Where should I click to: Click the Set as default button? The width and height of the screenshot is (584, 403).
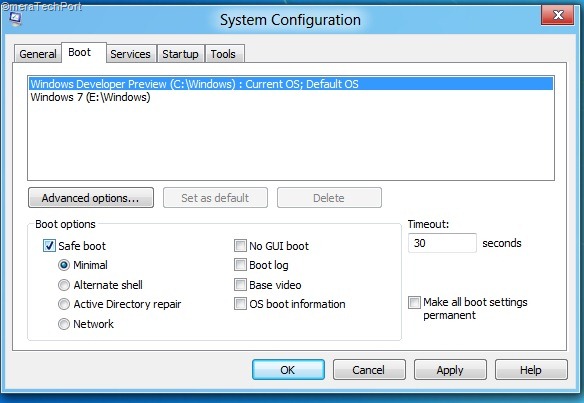click(215, 198)
